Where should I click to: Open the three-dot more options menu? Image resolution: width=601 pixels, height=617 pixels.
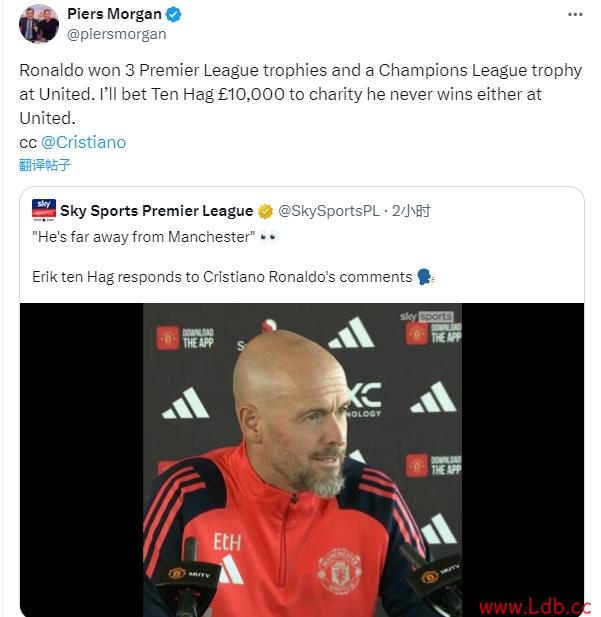coord(575,15)
